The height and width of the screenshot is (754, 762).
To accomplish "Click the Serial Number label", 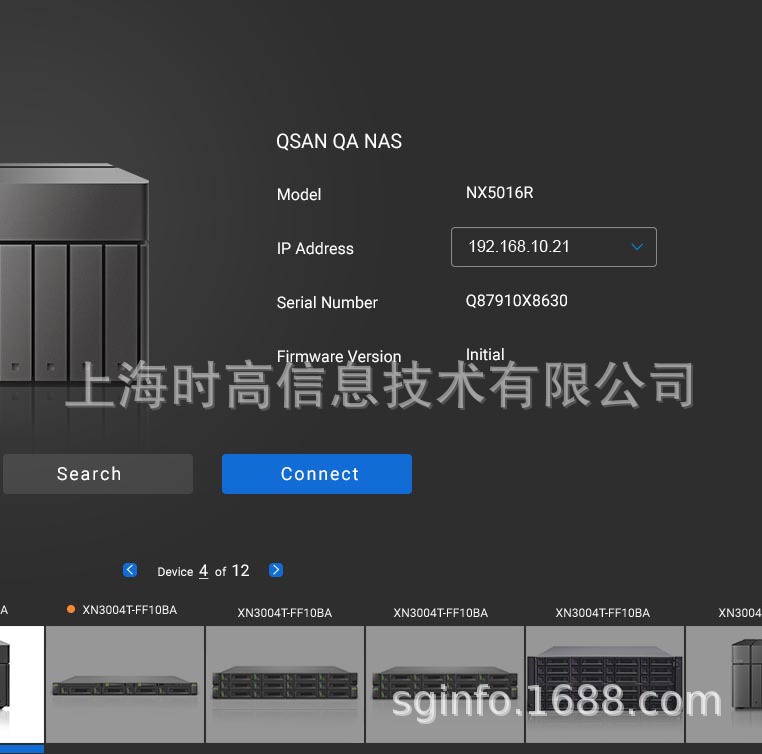I will [327, 303].
